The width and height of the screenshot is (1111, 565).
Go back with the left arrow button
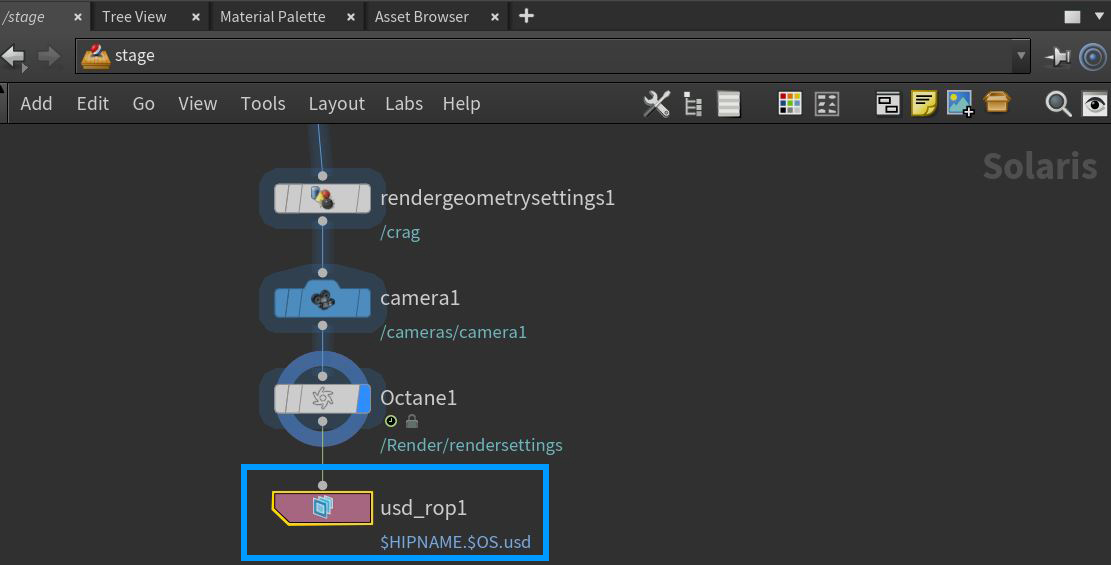pos(14,57)
